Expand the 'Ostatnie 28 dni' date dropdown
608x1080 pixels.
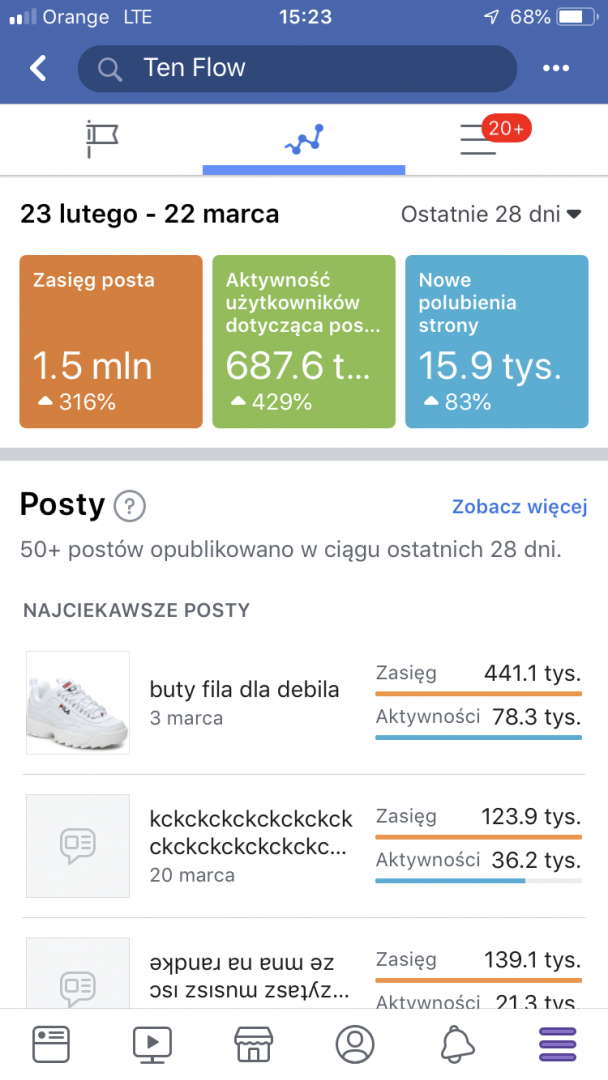(492, 213)
